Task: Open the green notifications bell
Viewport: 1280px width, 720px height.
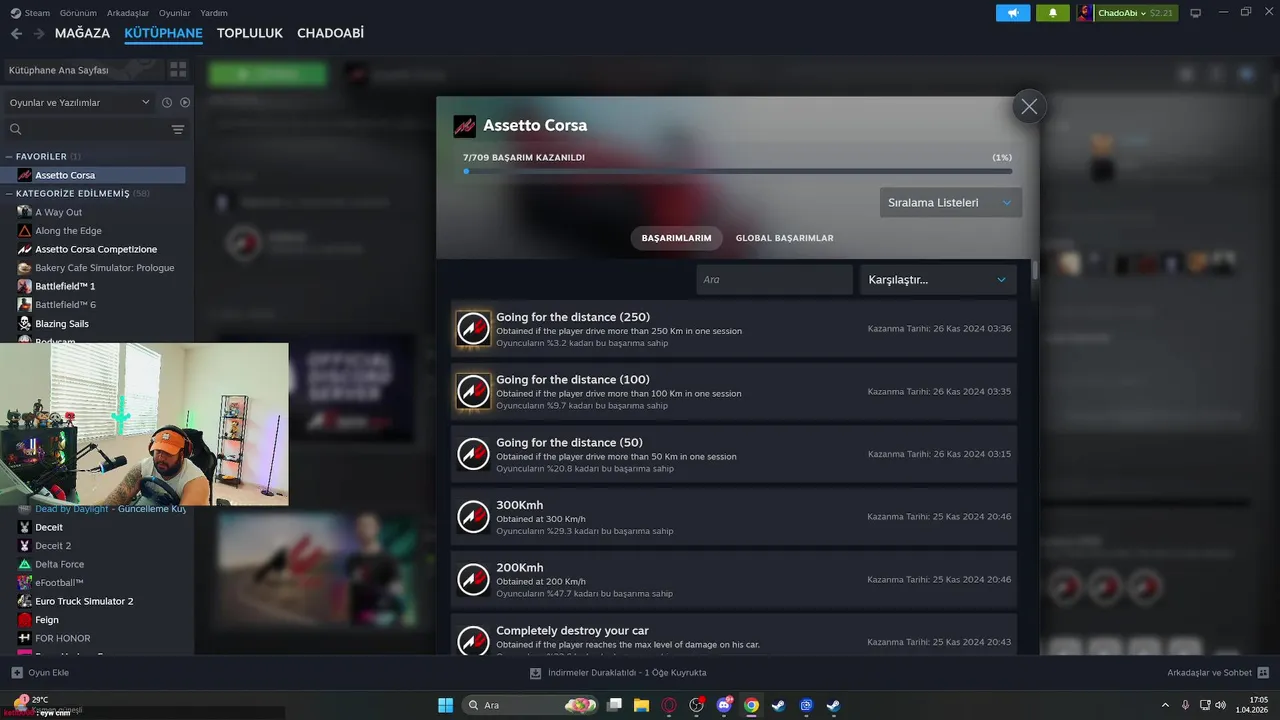Action: (1053, 13)
